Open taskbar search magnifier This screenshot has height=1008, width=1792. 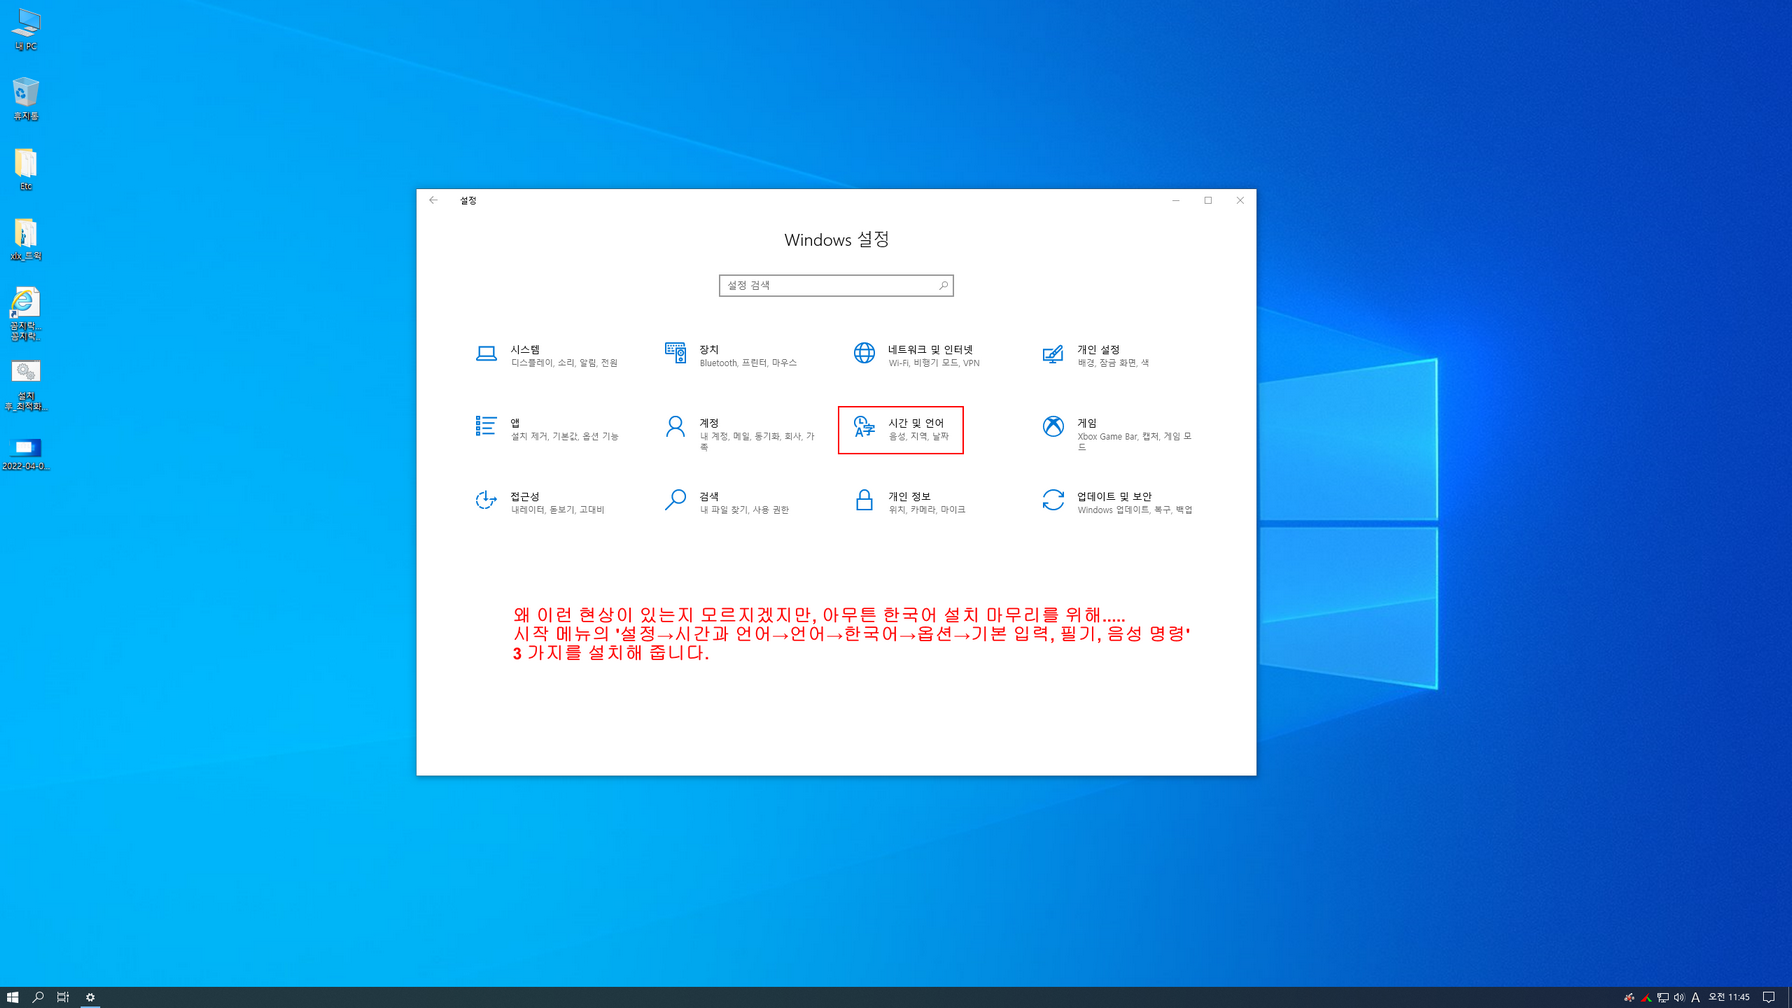pyautogui.click(x=38, y=997)
